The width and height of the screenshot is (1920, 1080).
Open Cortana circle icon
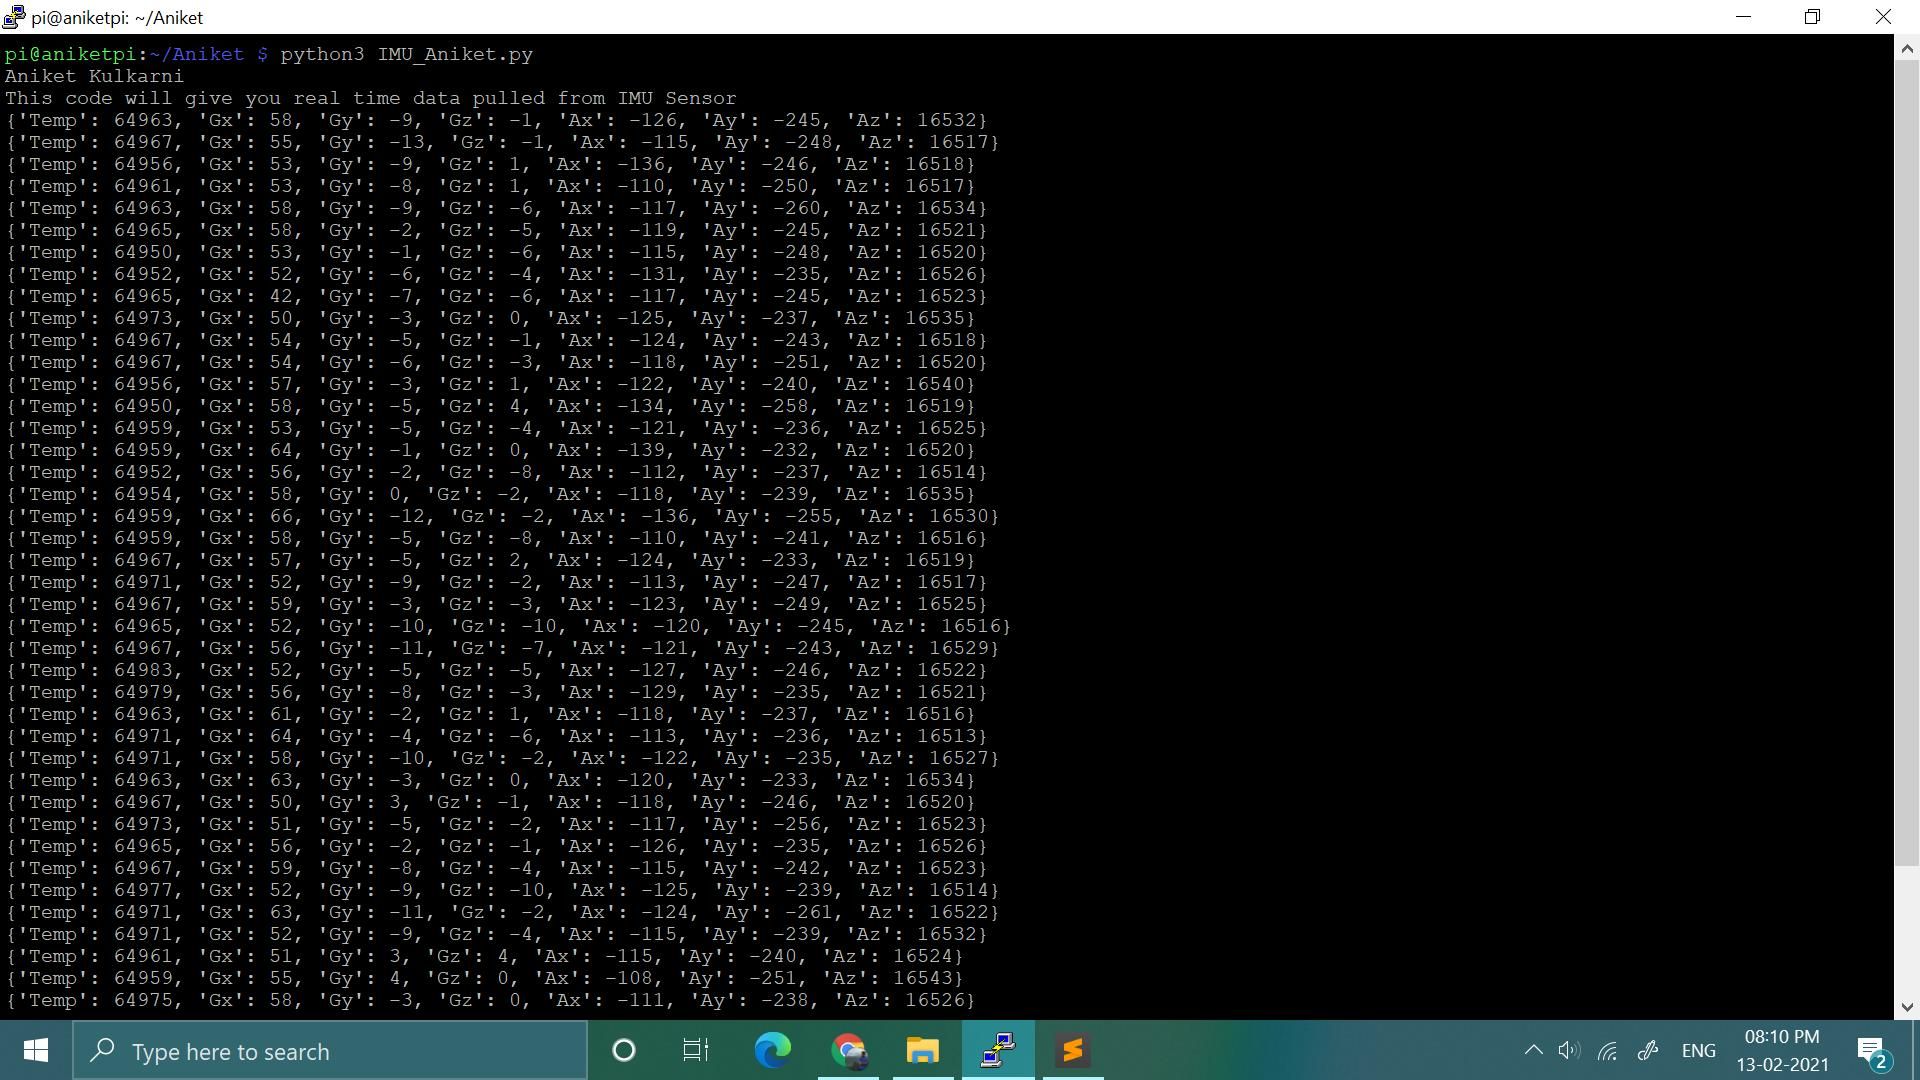tap(623, 1051)
